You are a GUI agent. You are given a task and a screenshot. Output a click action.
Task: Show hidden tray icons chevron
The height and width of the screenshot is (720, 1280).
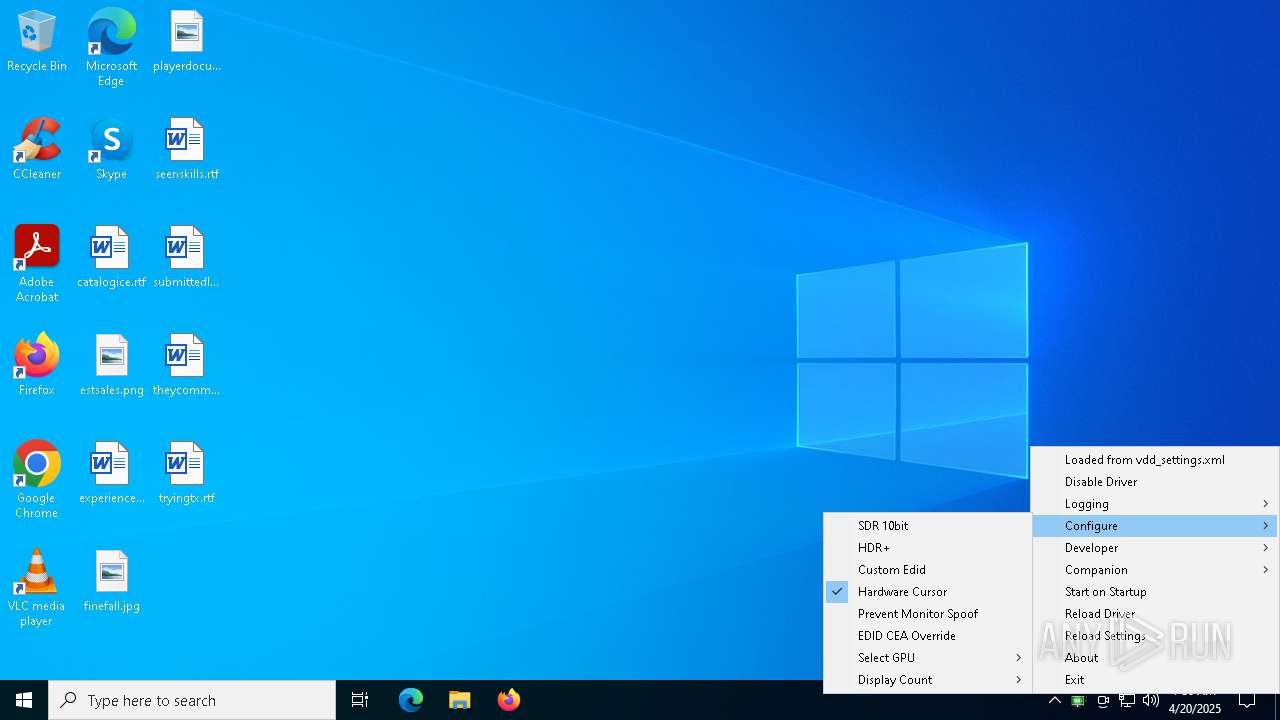(1054, 701)
